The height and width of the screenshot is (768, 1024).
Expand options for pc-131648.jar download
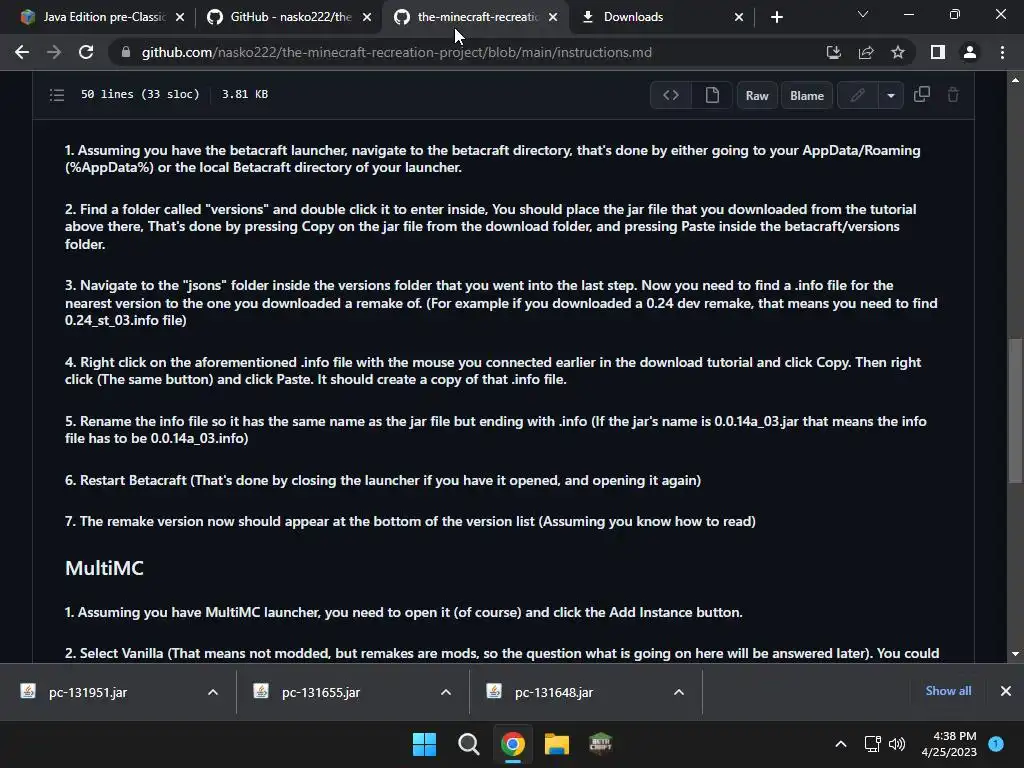(x=679, y=692)
